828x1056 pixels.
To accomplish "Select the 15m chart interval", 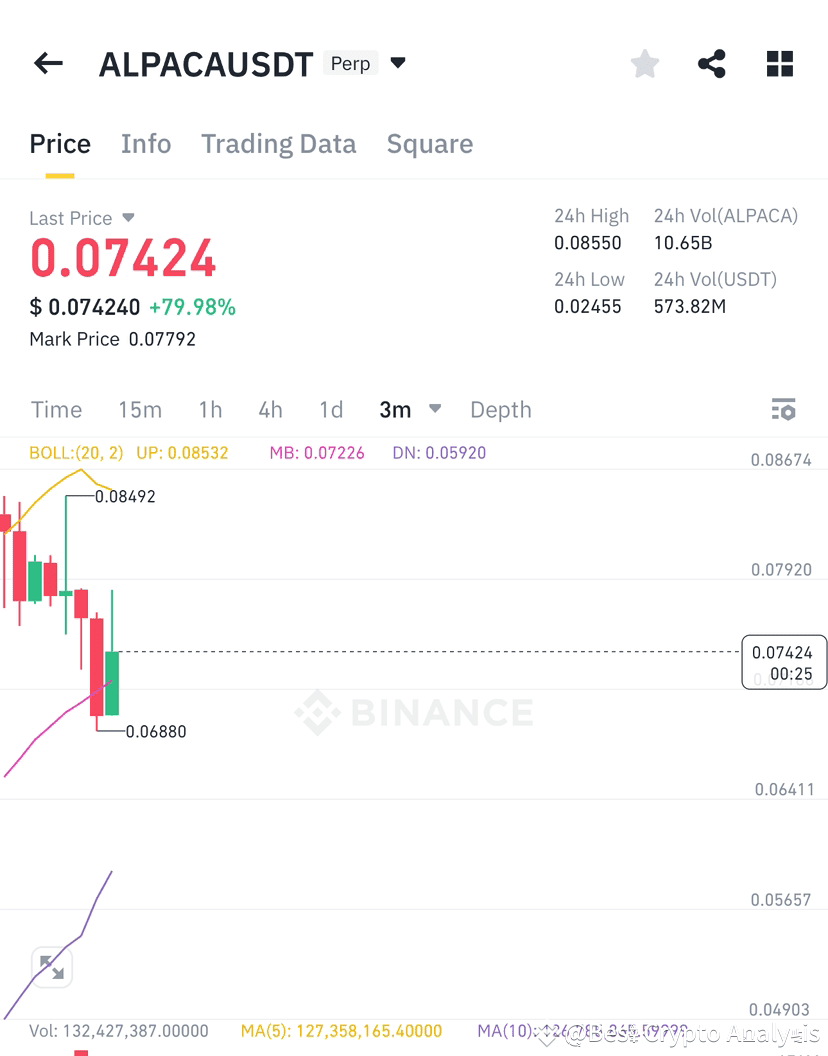I will coord(140,409).
